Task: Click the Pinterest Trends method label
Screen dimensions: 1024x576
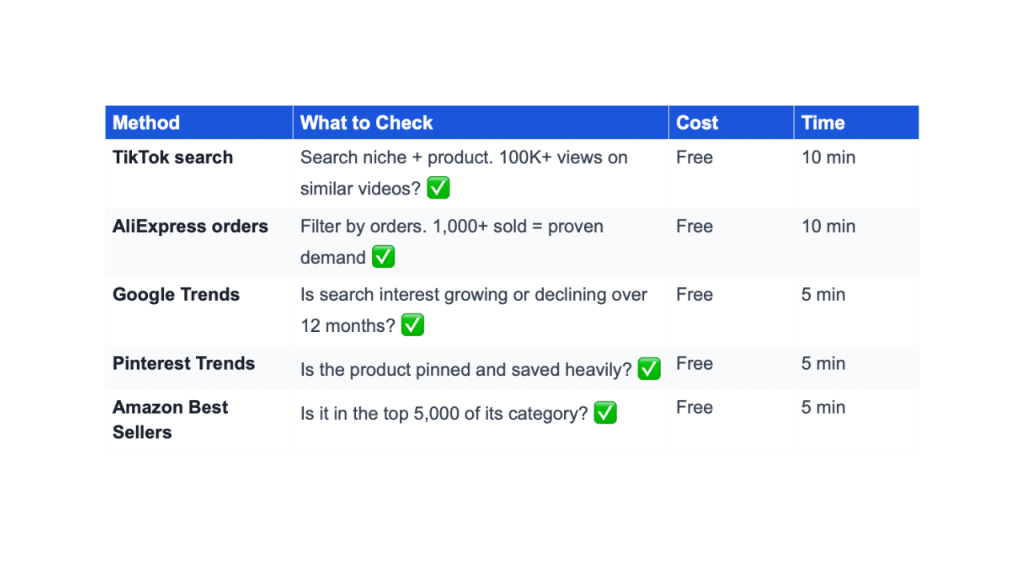Action: (x=184, y=363)
